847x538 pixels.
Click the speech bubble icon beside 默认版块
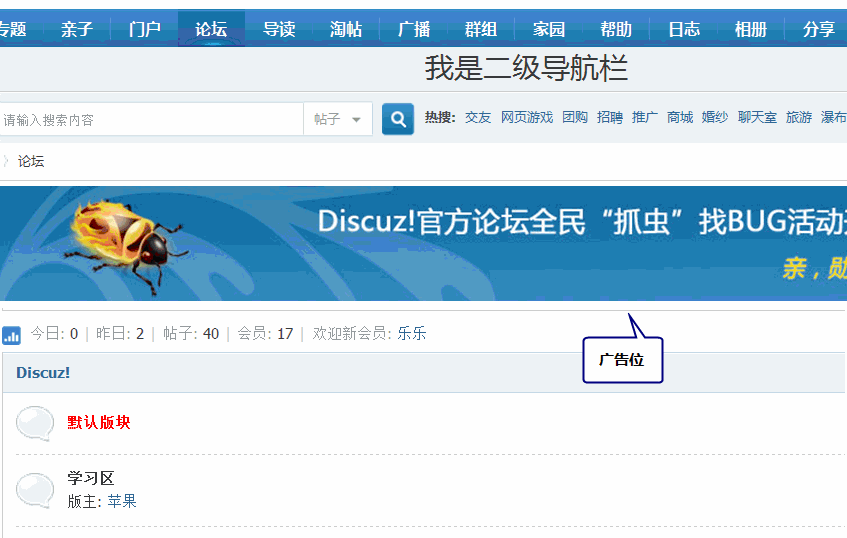[35, 423]
